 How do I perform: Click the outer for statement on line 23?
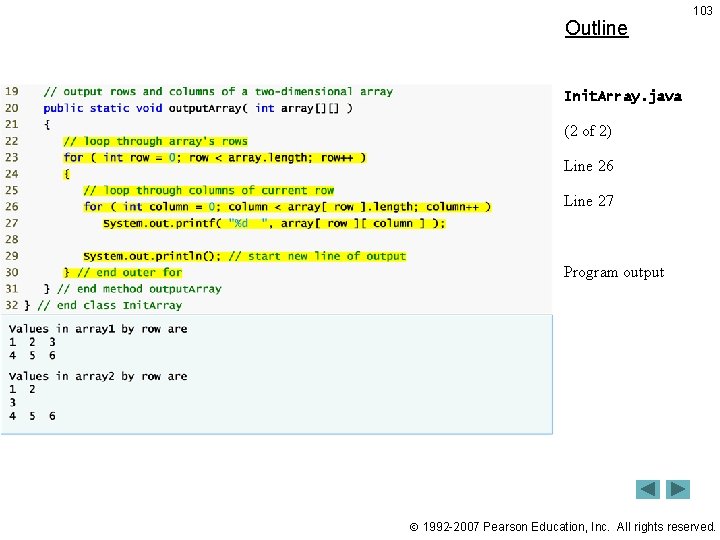214,158
